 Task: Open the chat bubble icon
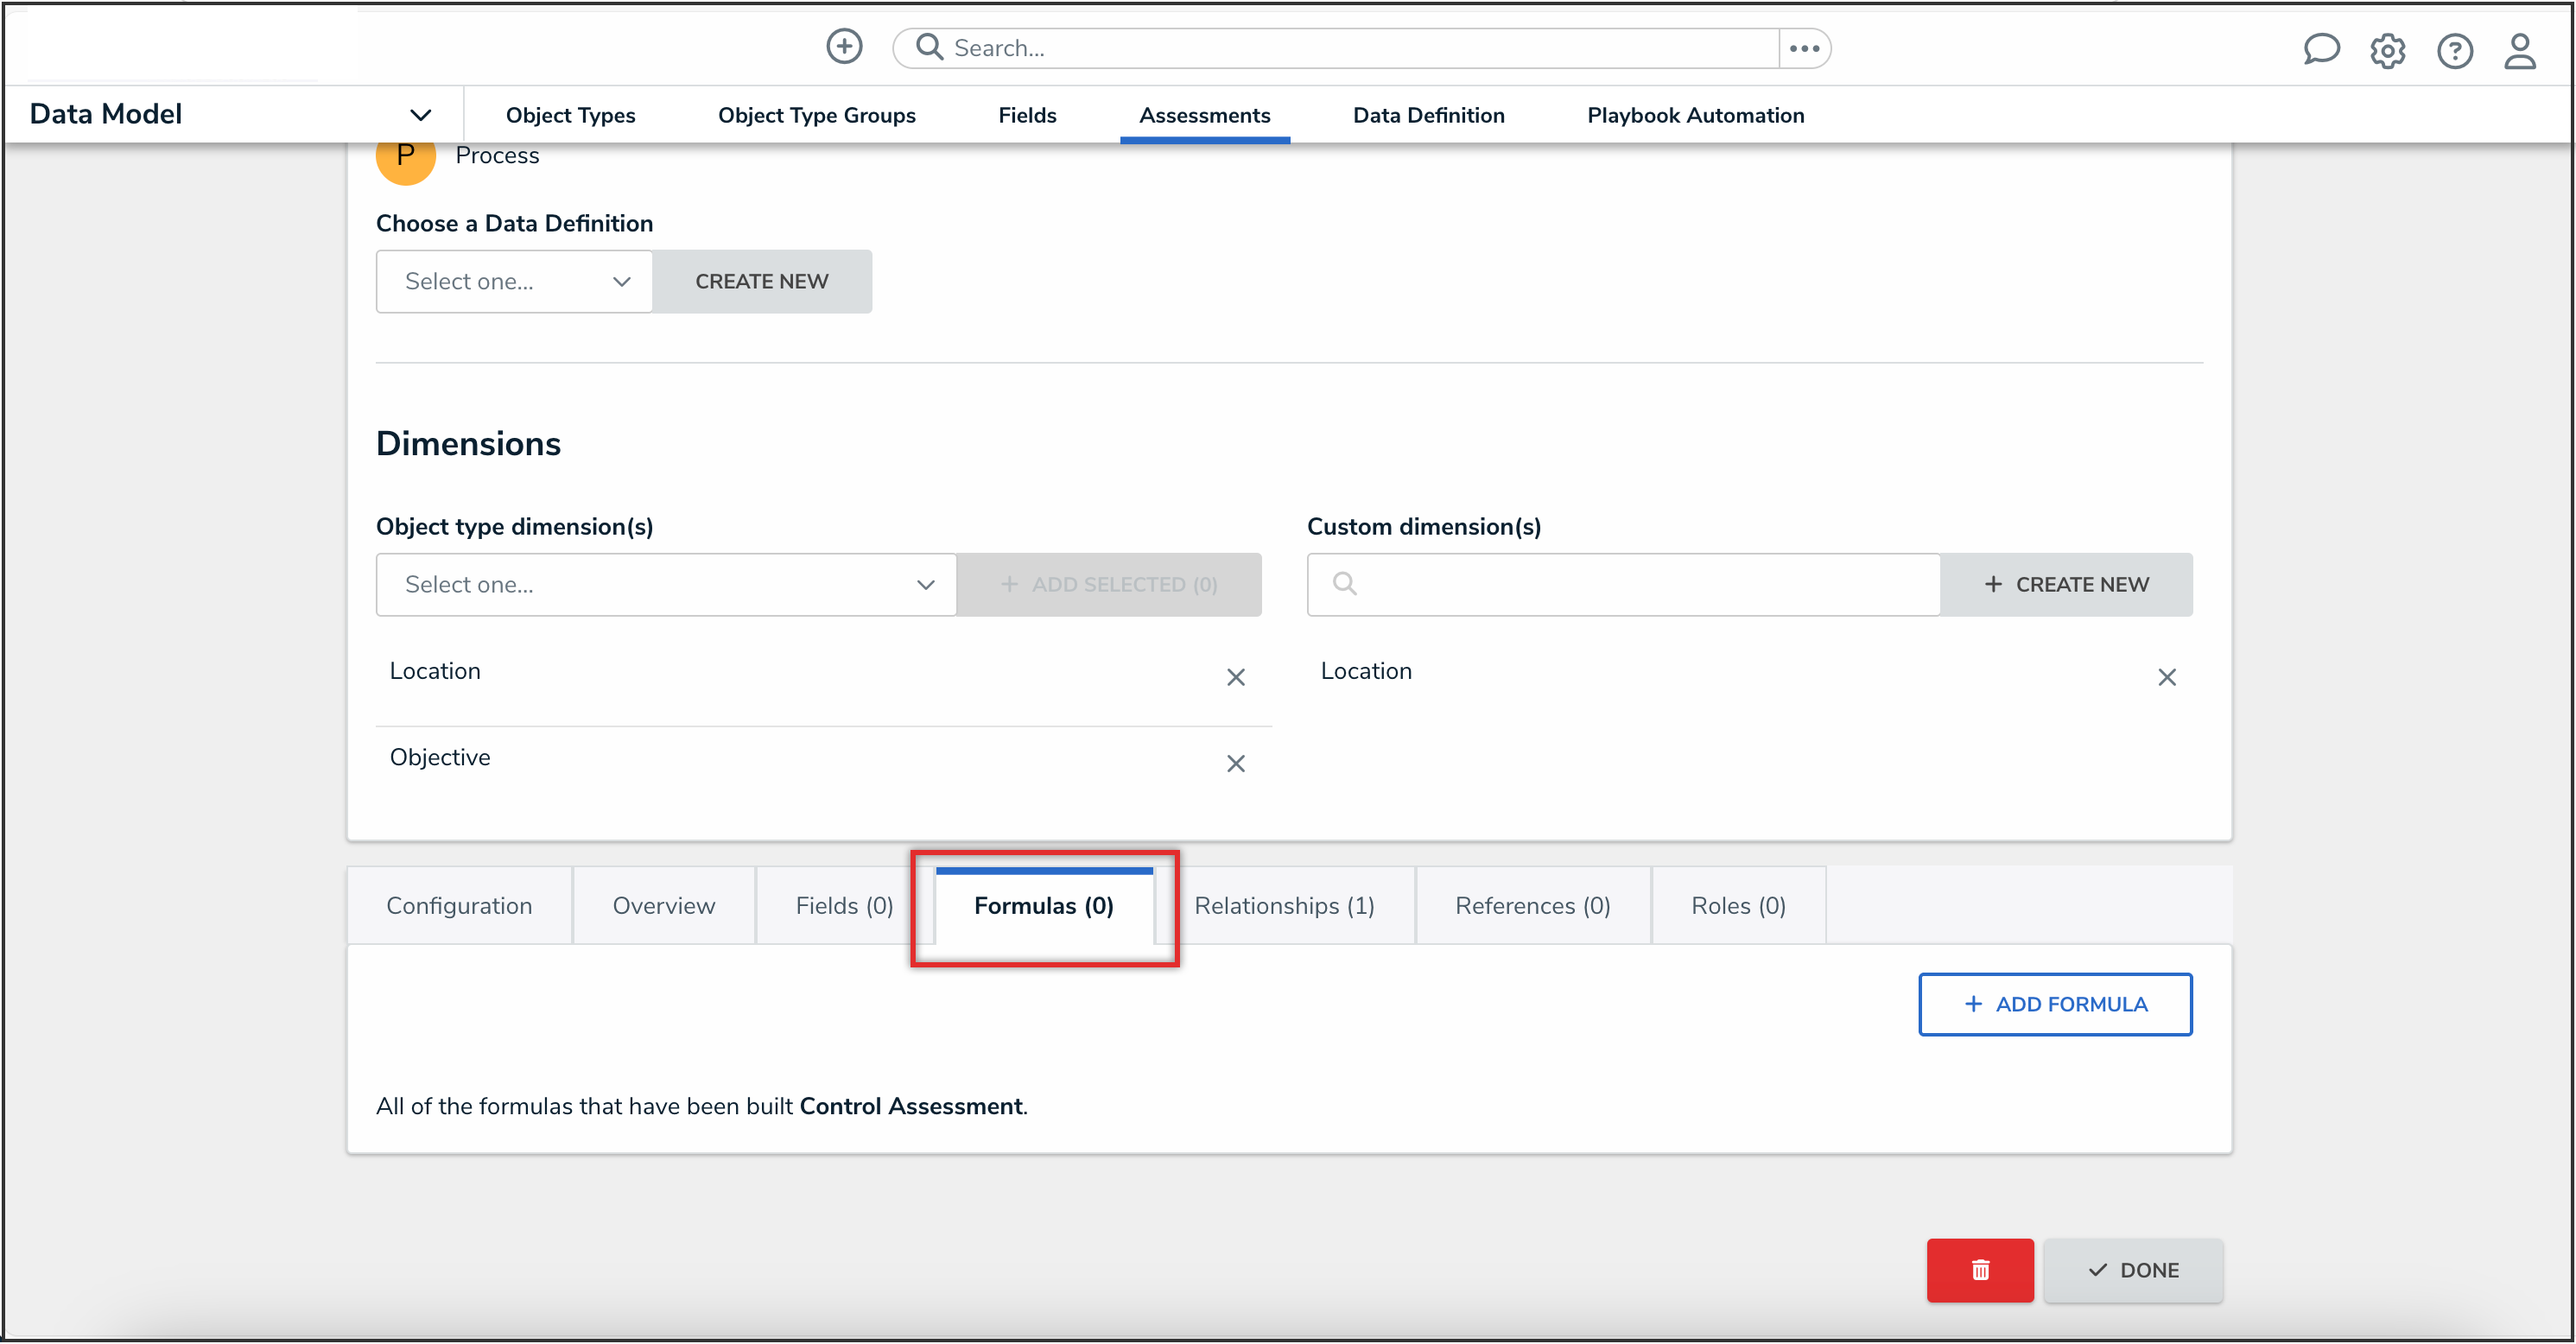pyautogui.click(x=2320, y=49)
